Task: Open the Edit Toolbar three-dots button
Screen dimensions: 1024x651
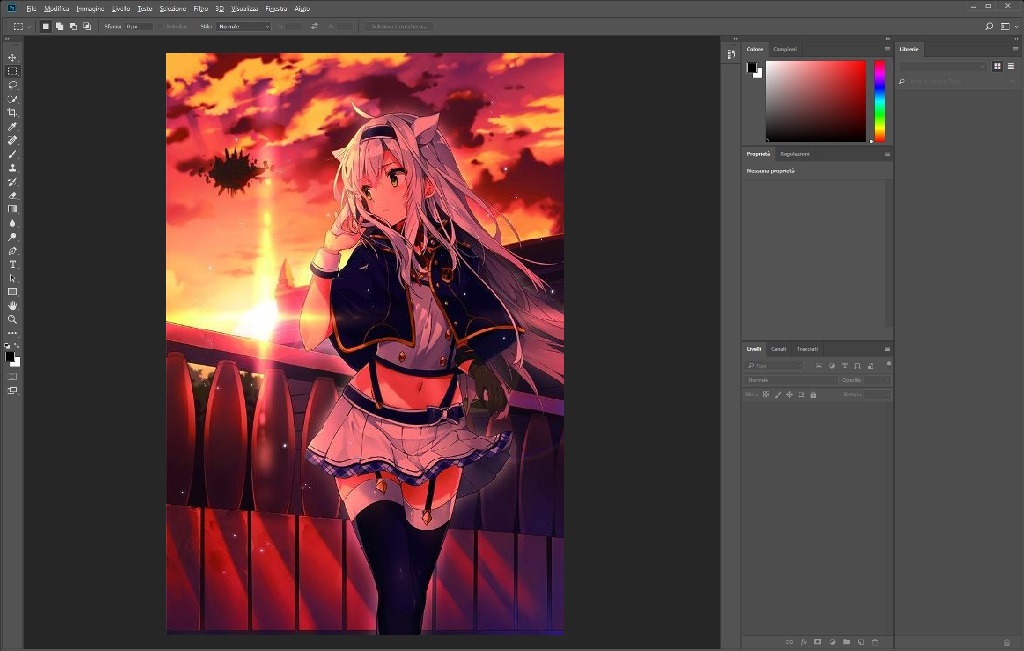Action: (12, 333)
